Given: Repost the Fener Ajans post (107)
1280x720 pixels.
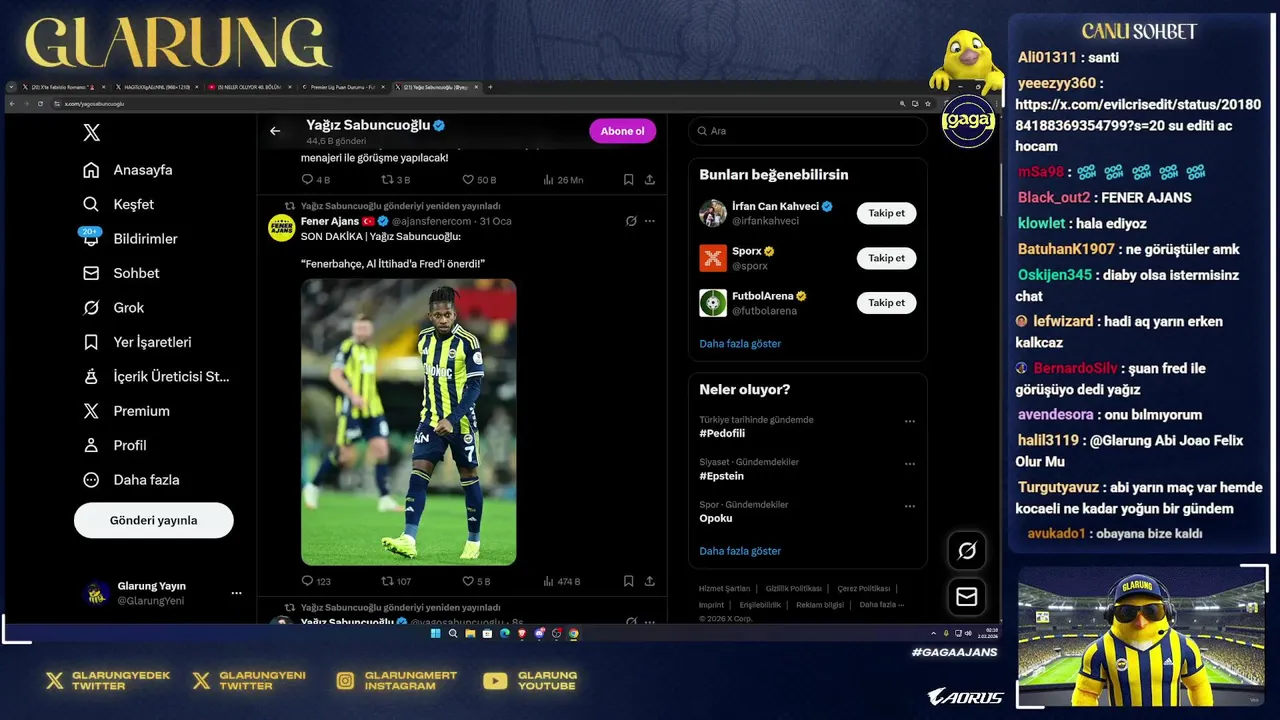Looking at the screenshot, I should point(396,581).
